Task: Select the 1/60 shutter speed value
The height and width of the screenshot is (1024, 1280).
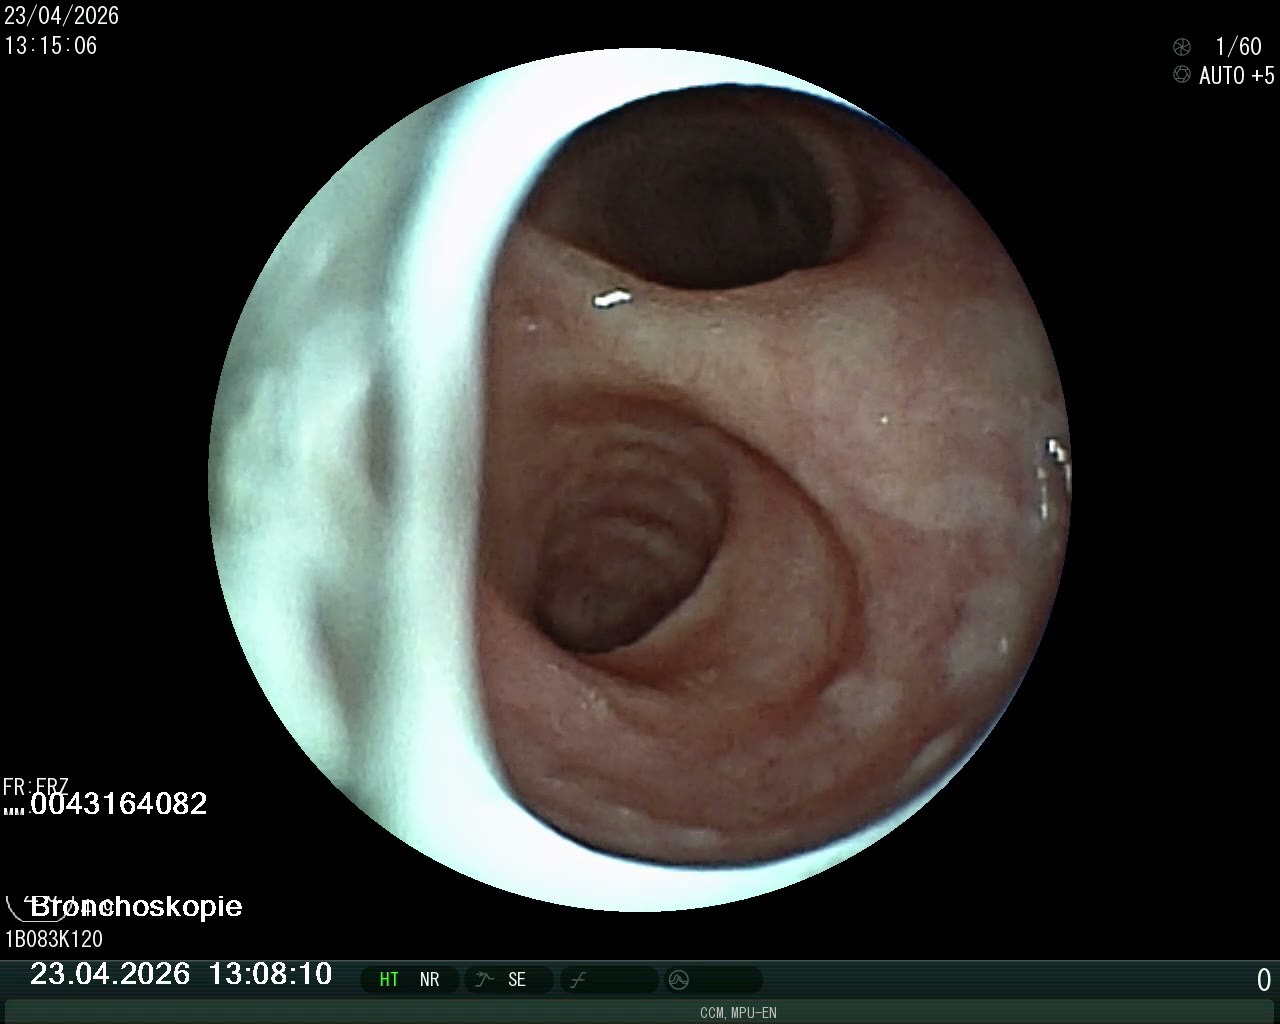Action: click(x=1238, y=47)
